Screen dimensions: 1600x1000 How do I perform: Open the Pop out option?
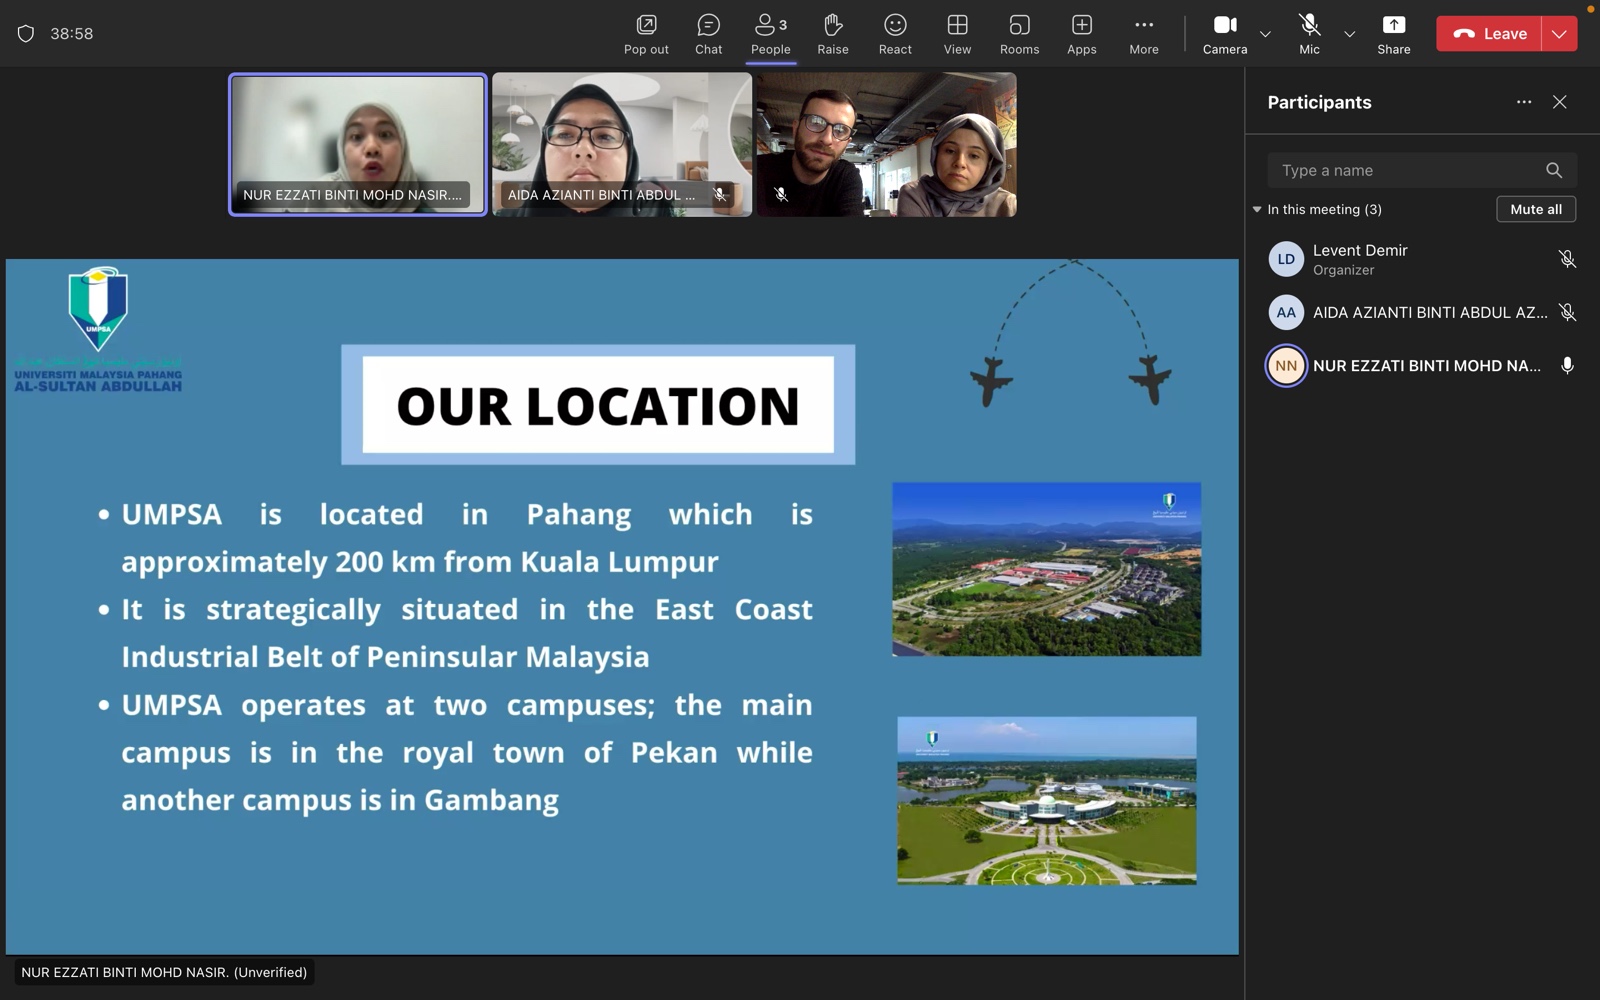tap(646, 34)
